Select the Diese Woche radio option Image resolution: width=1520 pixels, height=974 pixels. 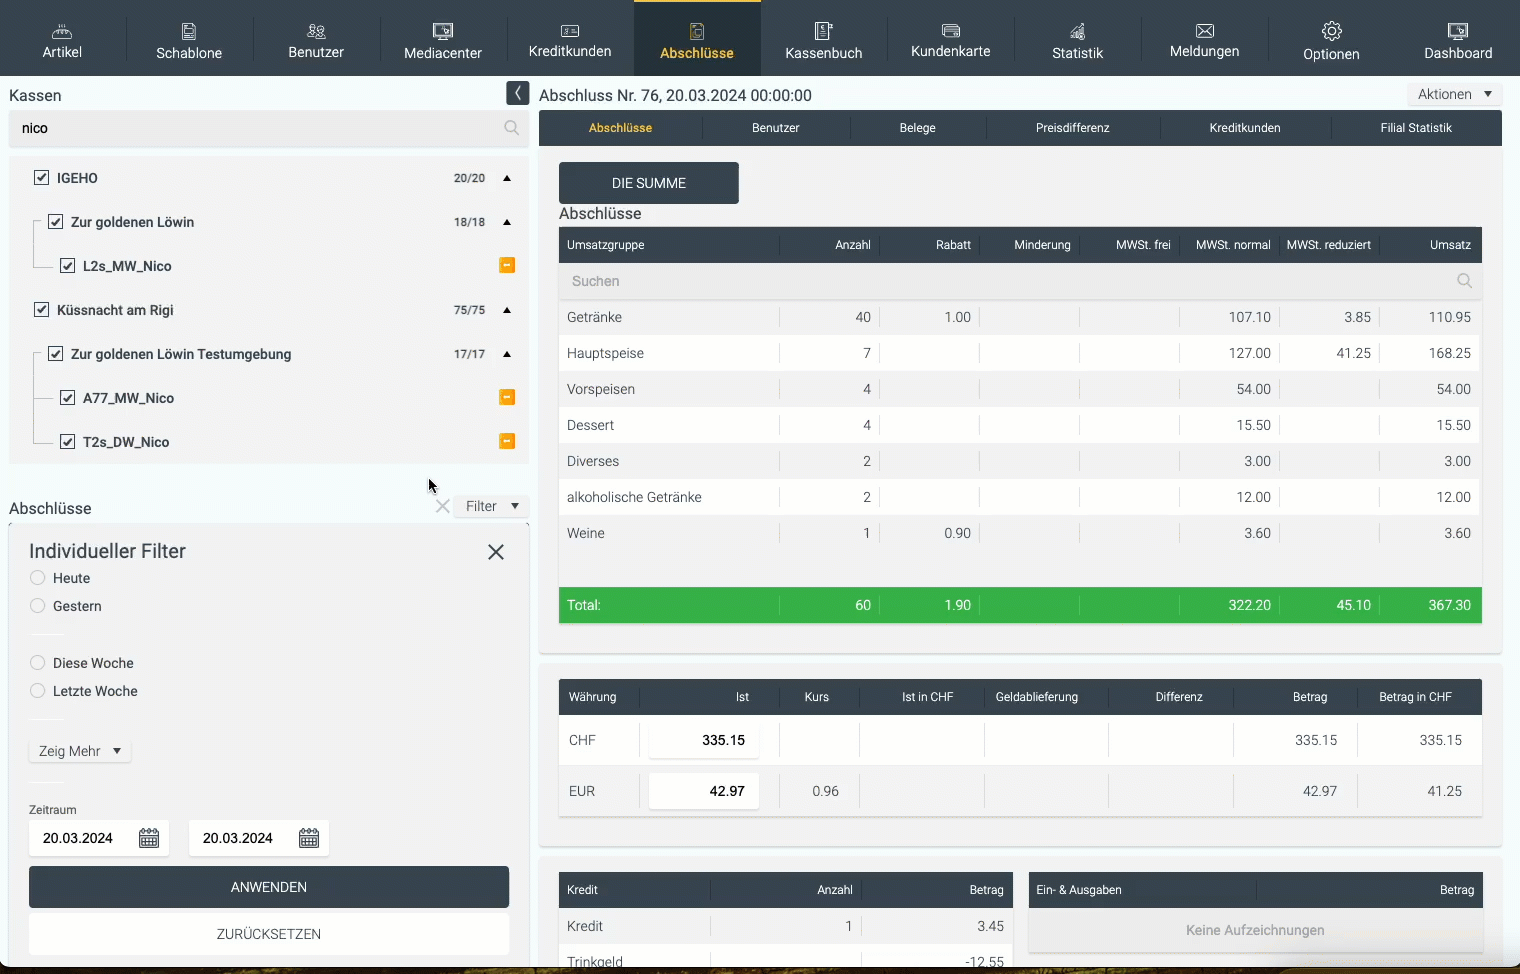(x=37, y=662)
